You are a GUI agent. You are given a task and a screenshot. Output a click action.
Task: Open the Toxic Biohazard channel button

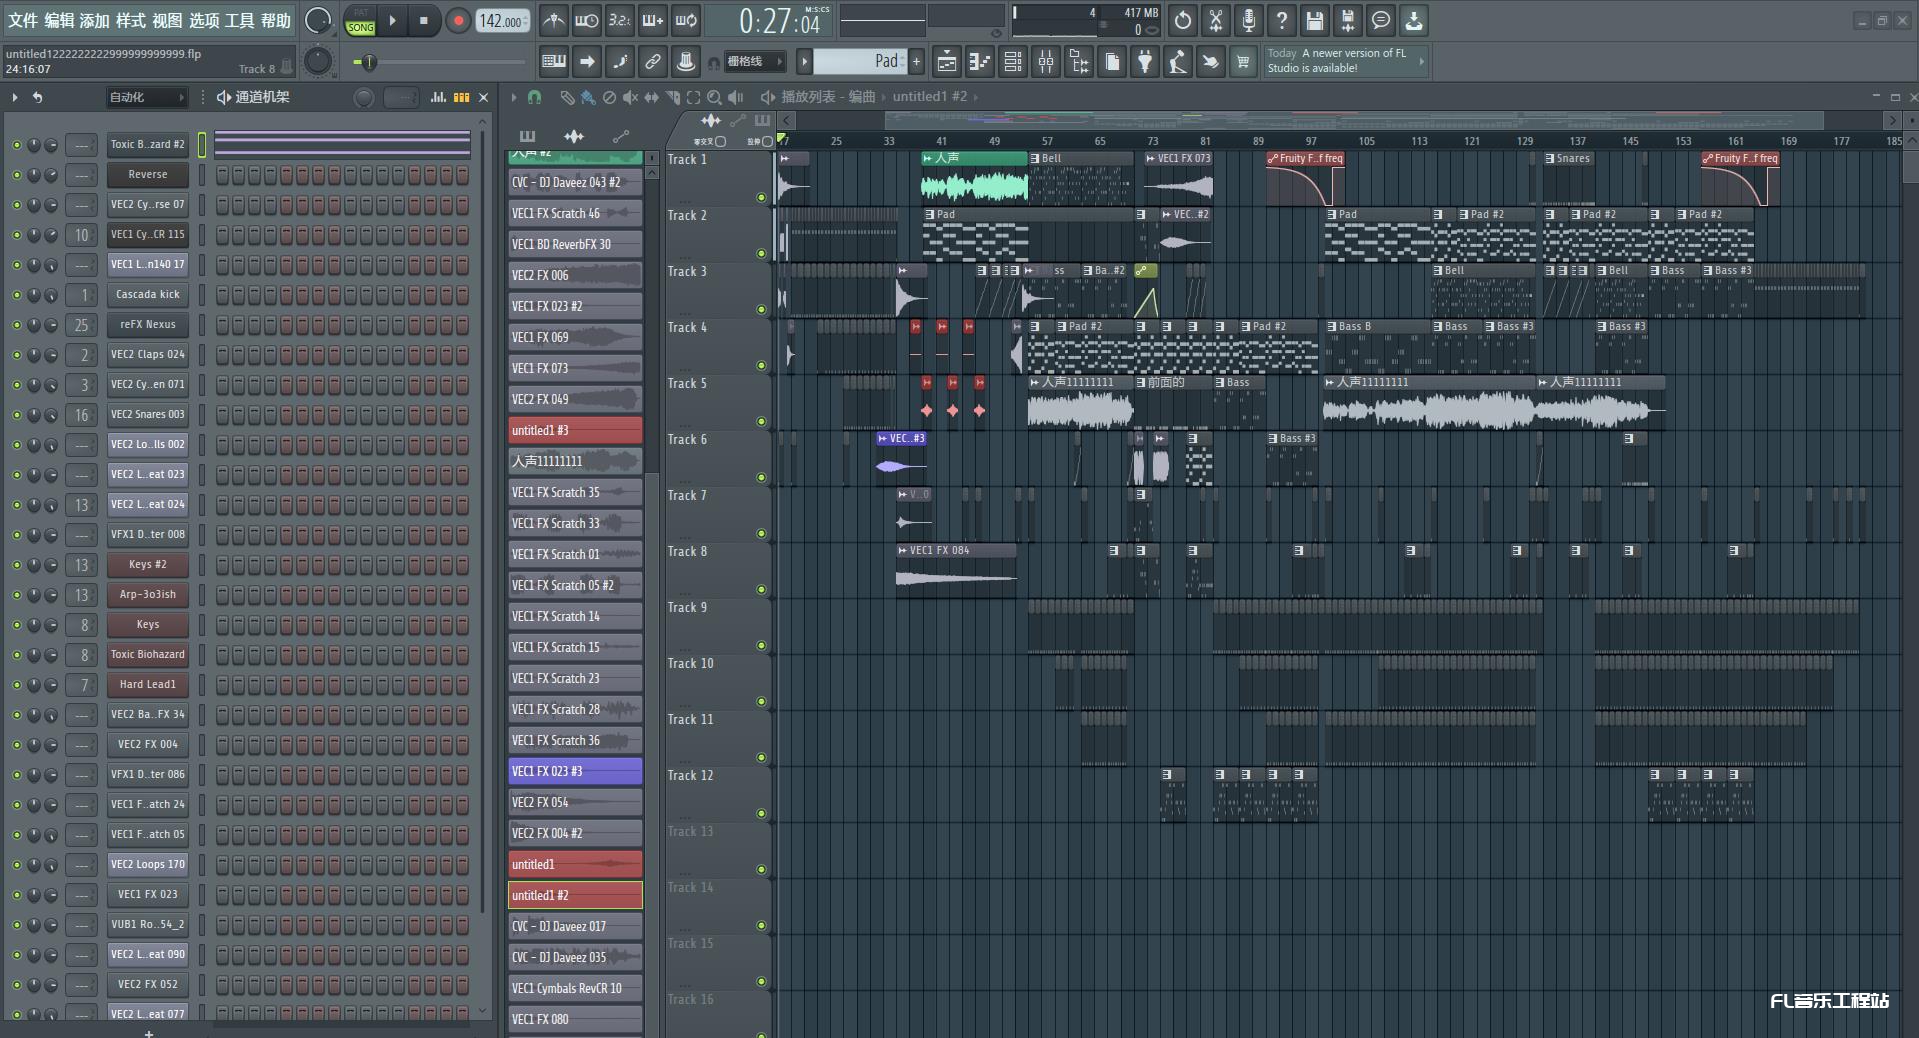[148, 655]
